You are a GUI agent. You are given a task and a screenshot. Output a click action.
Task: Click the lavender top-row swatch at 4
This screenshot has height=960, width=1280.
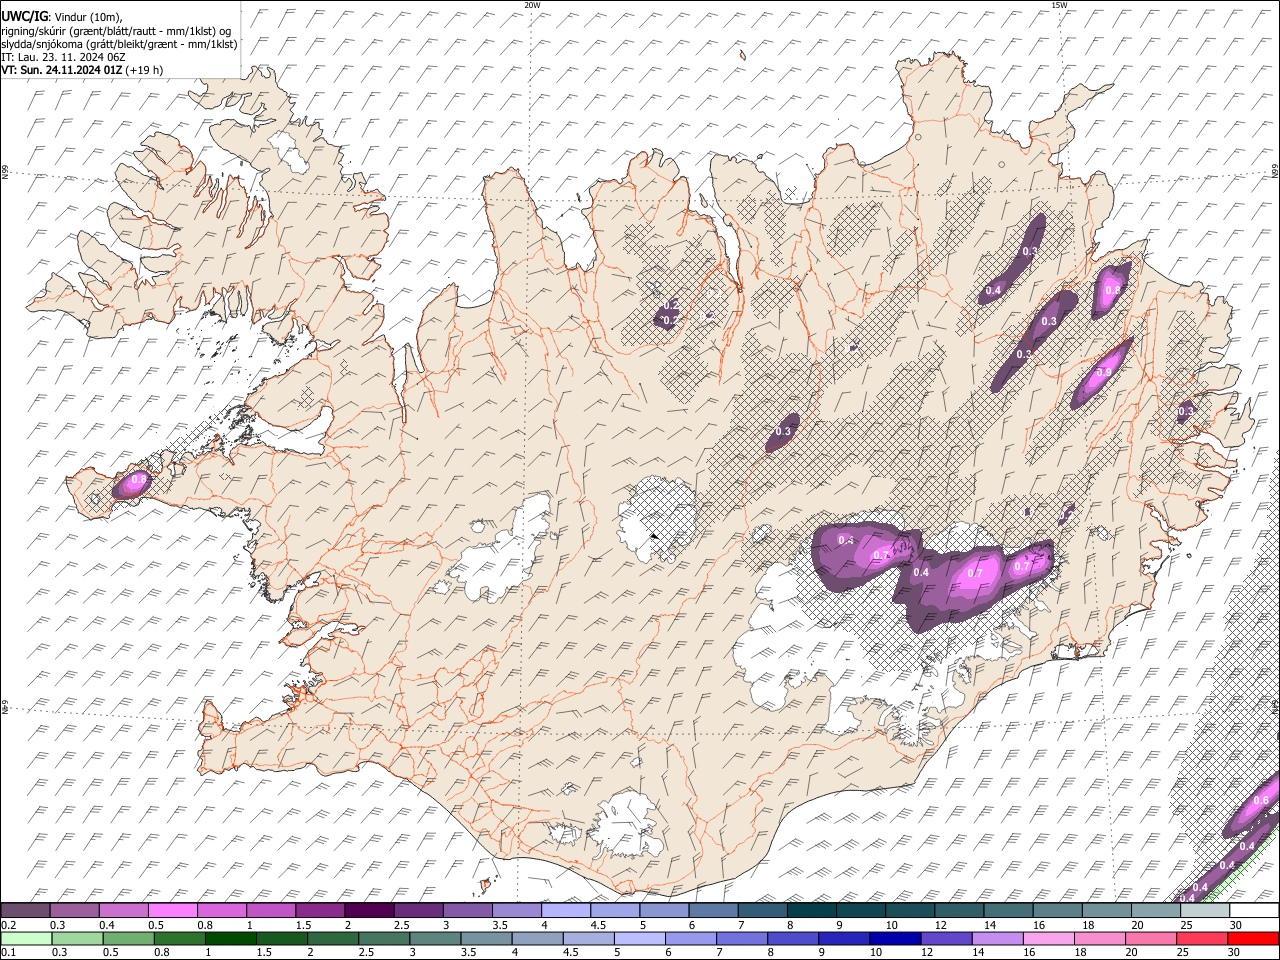point(565,911)
